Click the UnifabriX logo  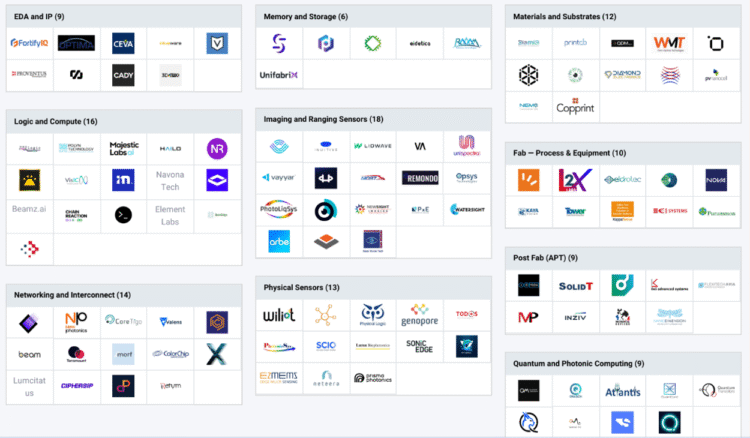click(x=279, y=75)
